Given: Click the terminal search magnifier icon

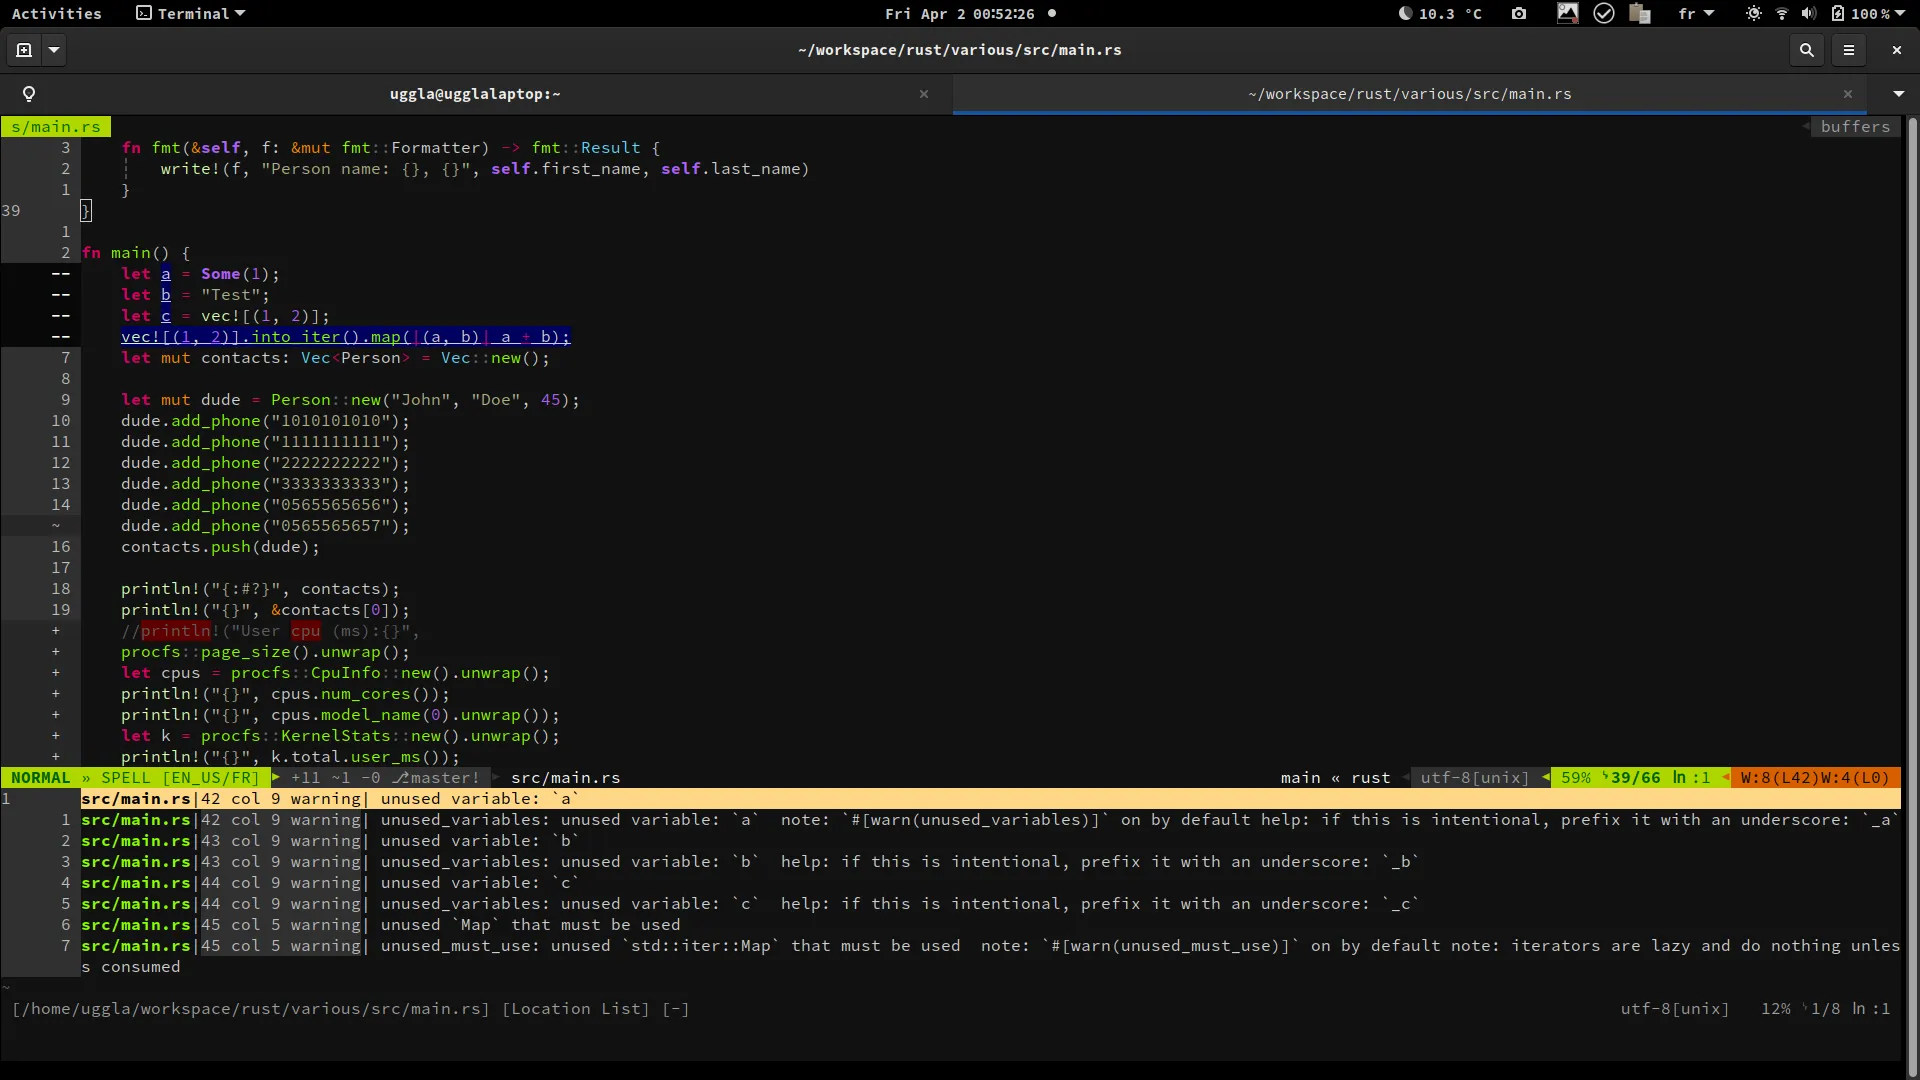Looking at the screenshot, I should pos(1806,49).
